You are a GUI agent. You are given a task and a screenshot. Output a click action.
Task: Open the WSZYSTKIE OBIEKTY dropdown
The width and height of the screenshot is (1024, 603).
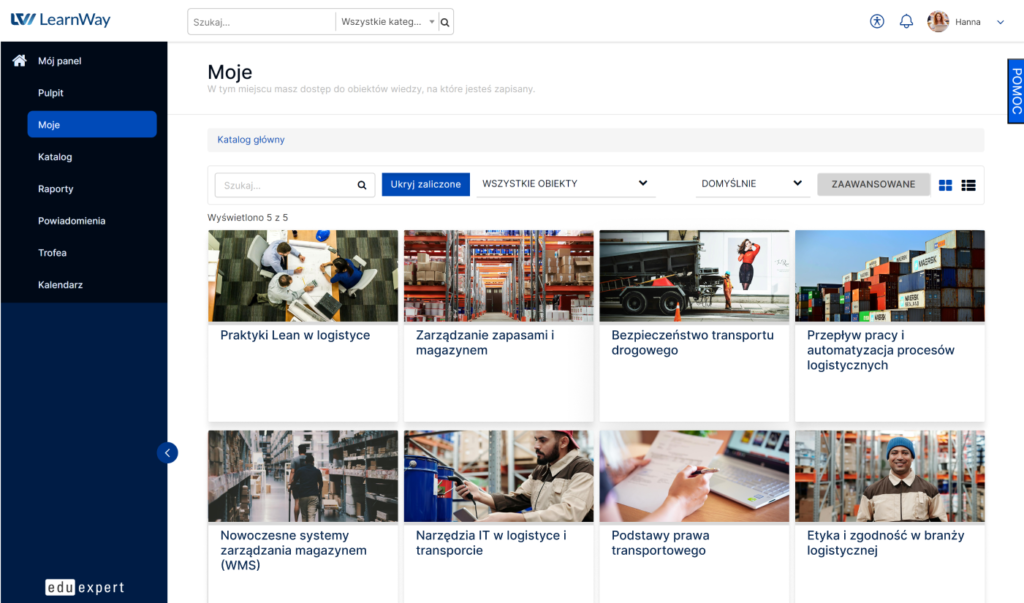[565, 184]
